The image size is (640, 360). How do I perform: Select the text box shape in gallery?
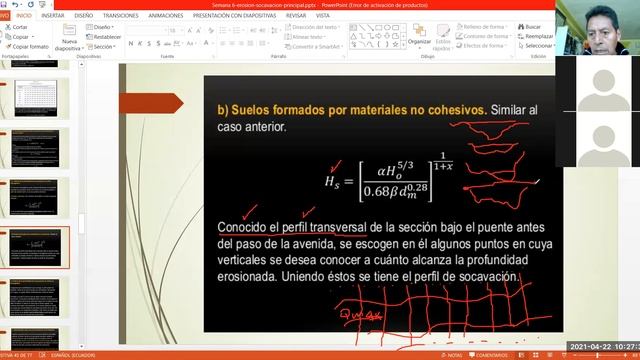[x=353, y=28]
